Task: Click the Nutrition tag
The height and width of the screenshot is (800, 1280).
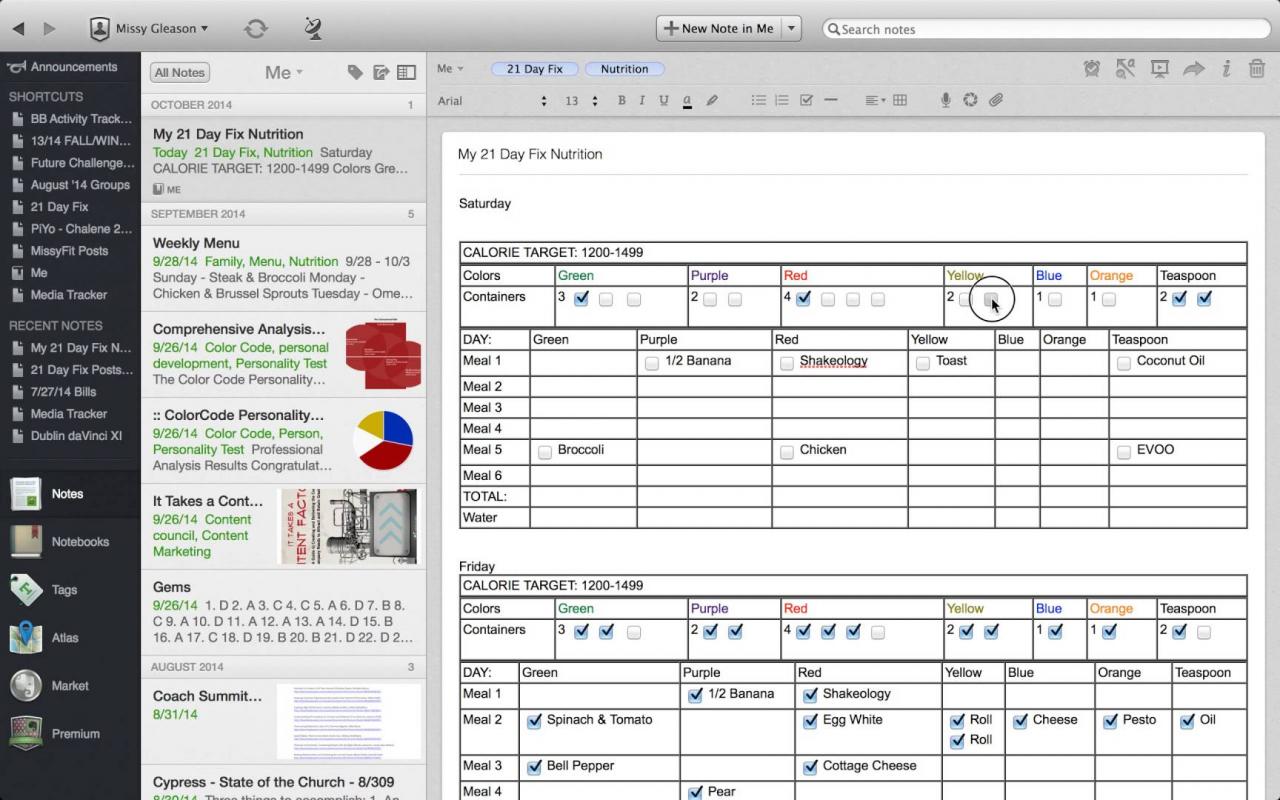Action: point(625,69)
